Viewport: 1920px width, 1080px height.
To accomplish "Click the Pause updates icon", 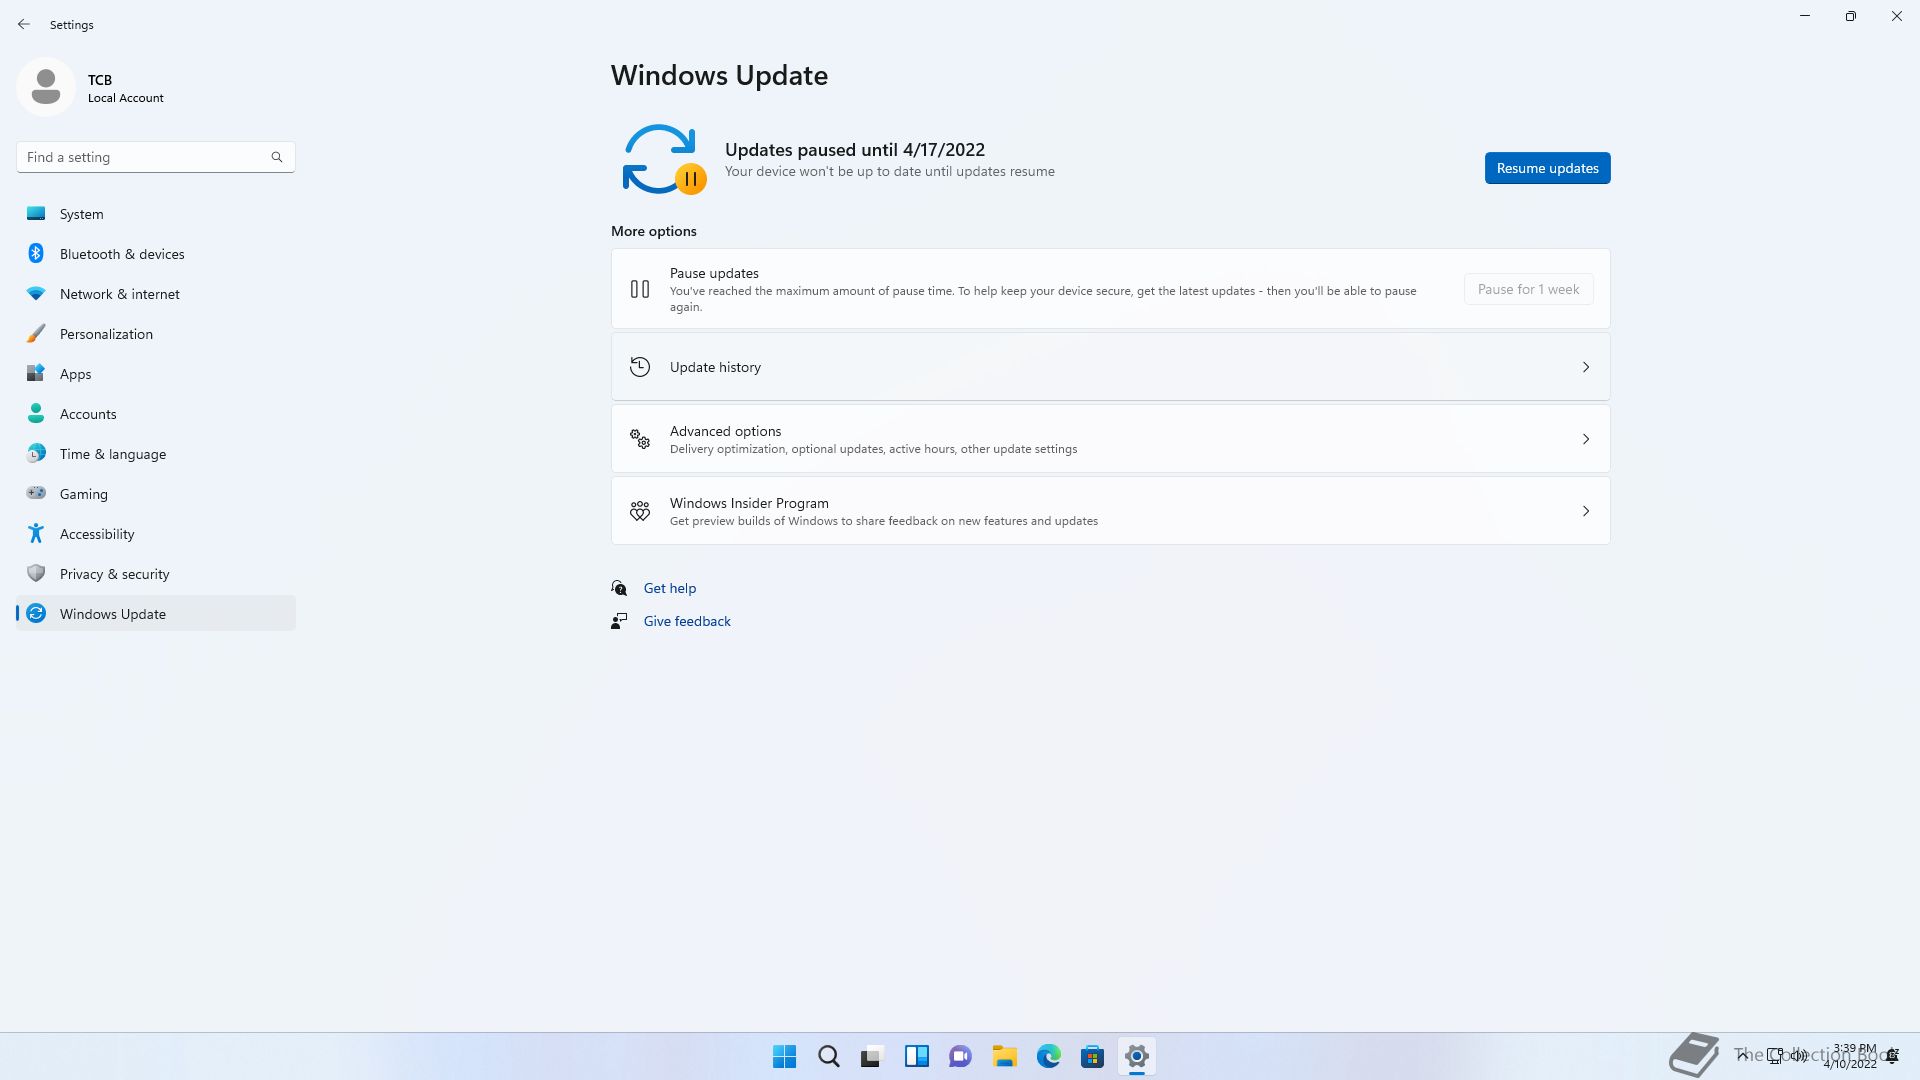I will (640, 289).
